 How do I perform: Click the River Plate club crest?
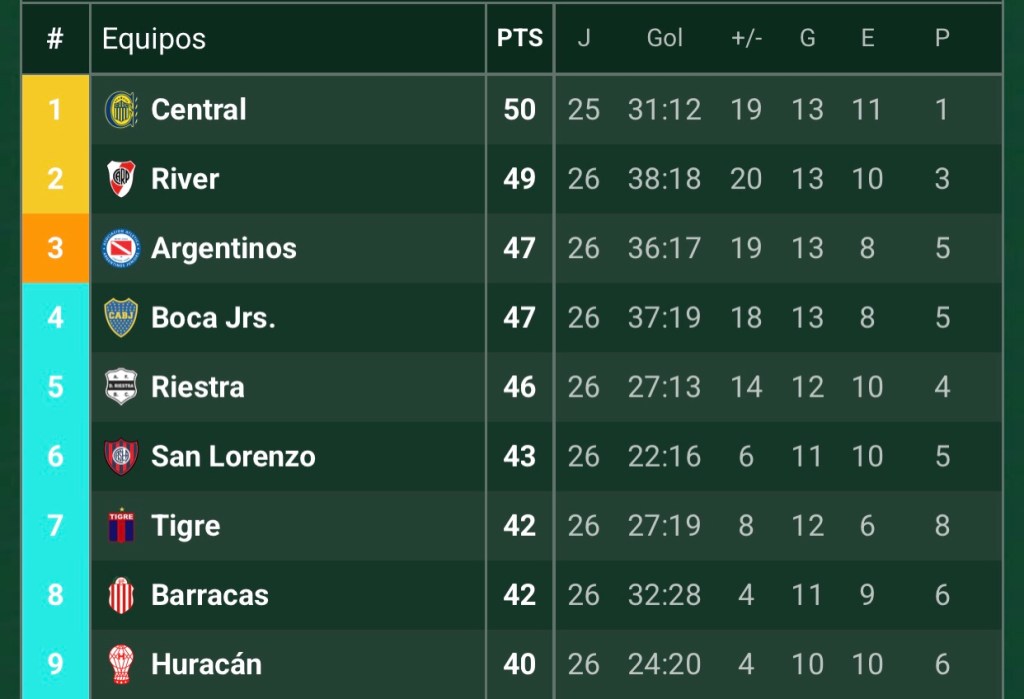coord(122,179)
